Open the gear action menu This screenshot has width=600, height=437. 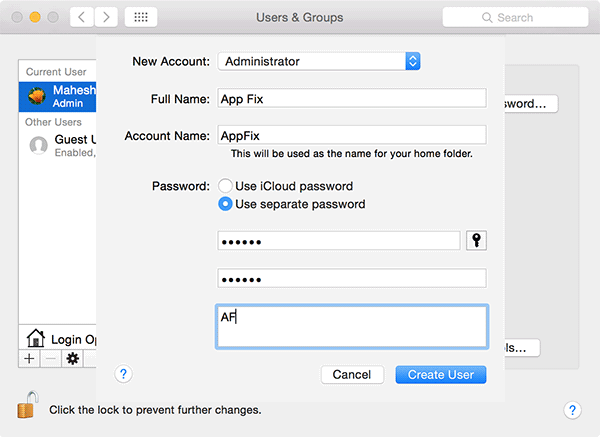72,358
